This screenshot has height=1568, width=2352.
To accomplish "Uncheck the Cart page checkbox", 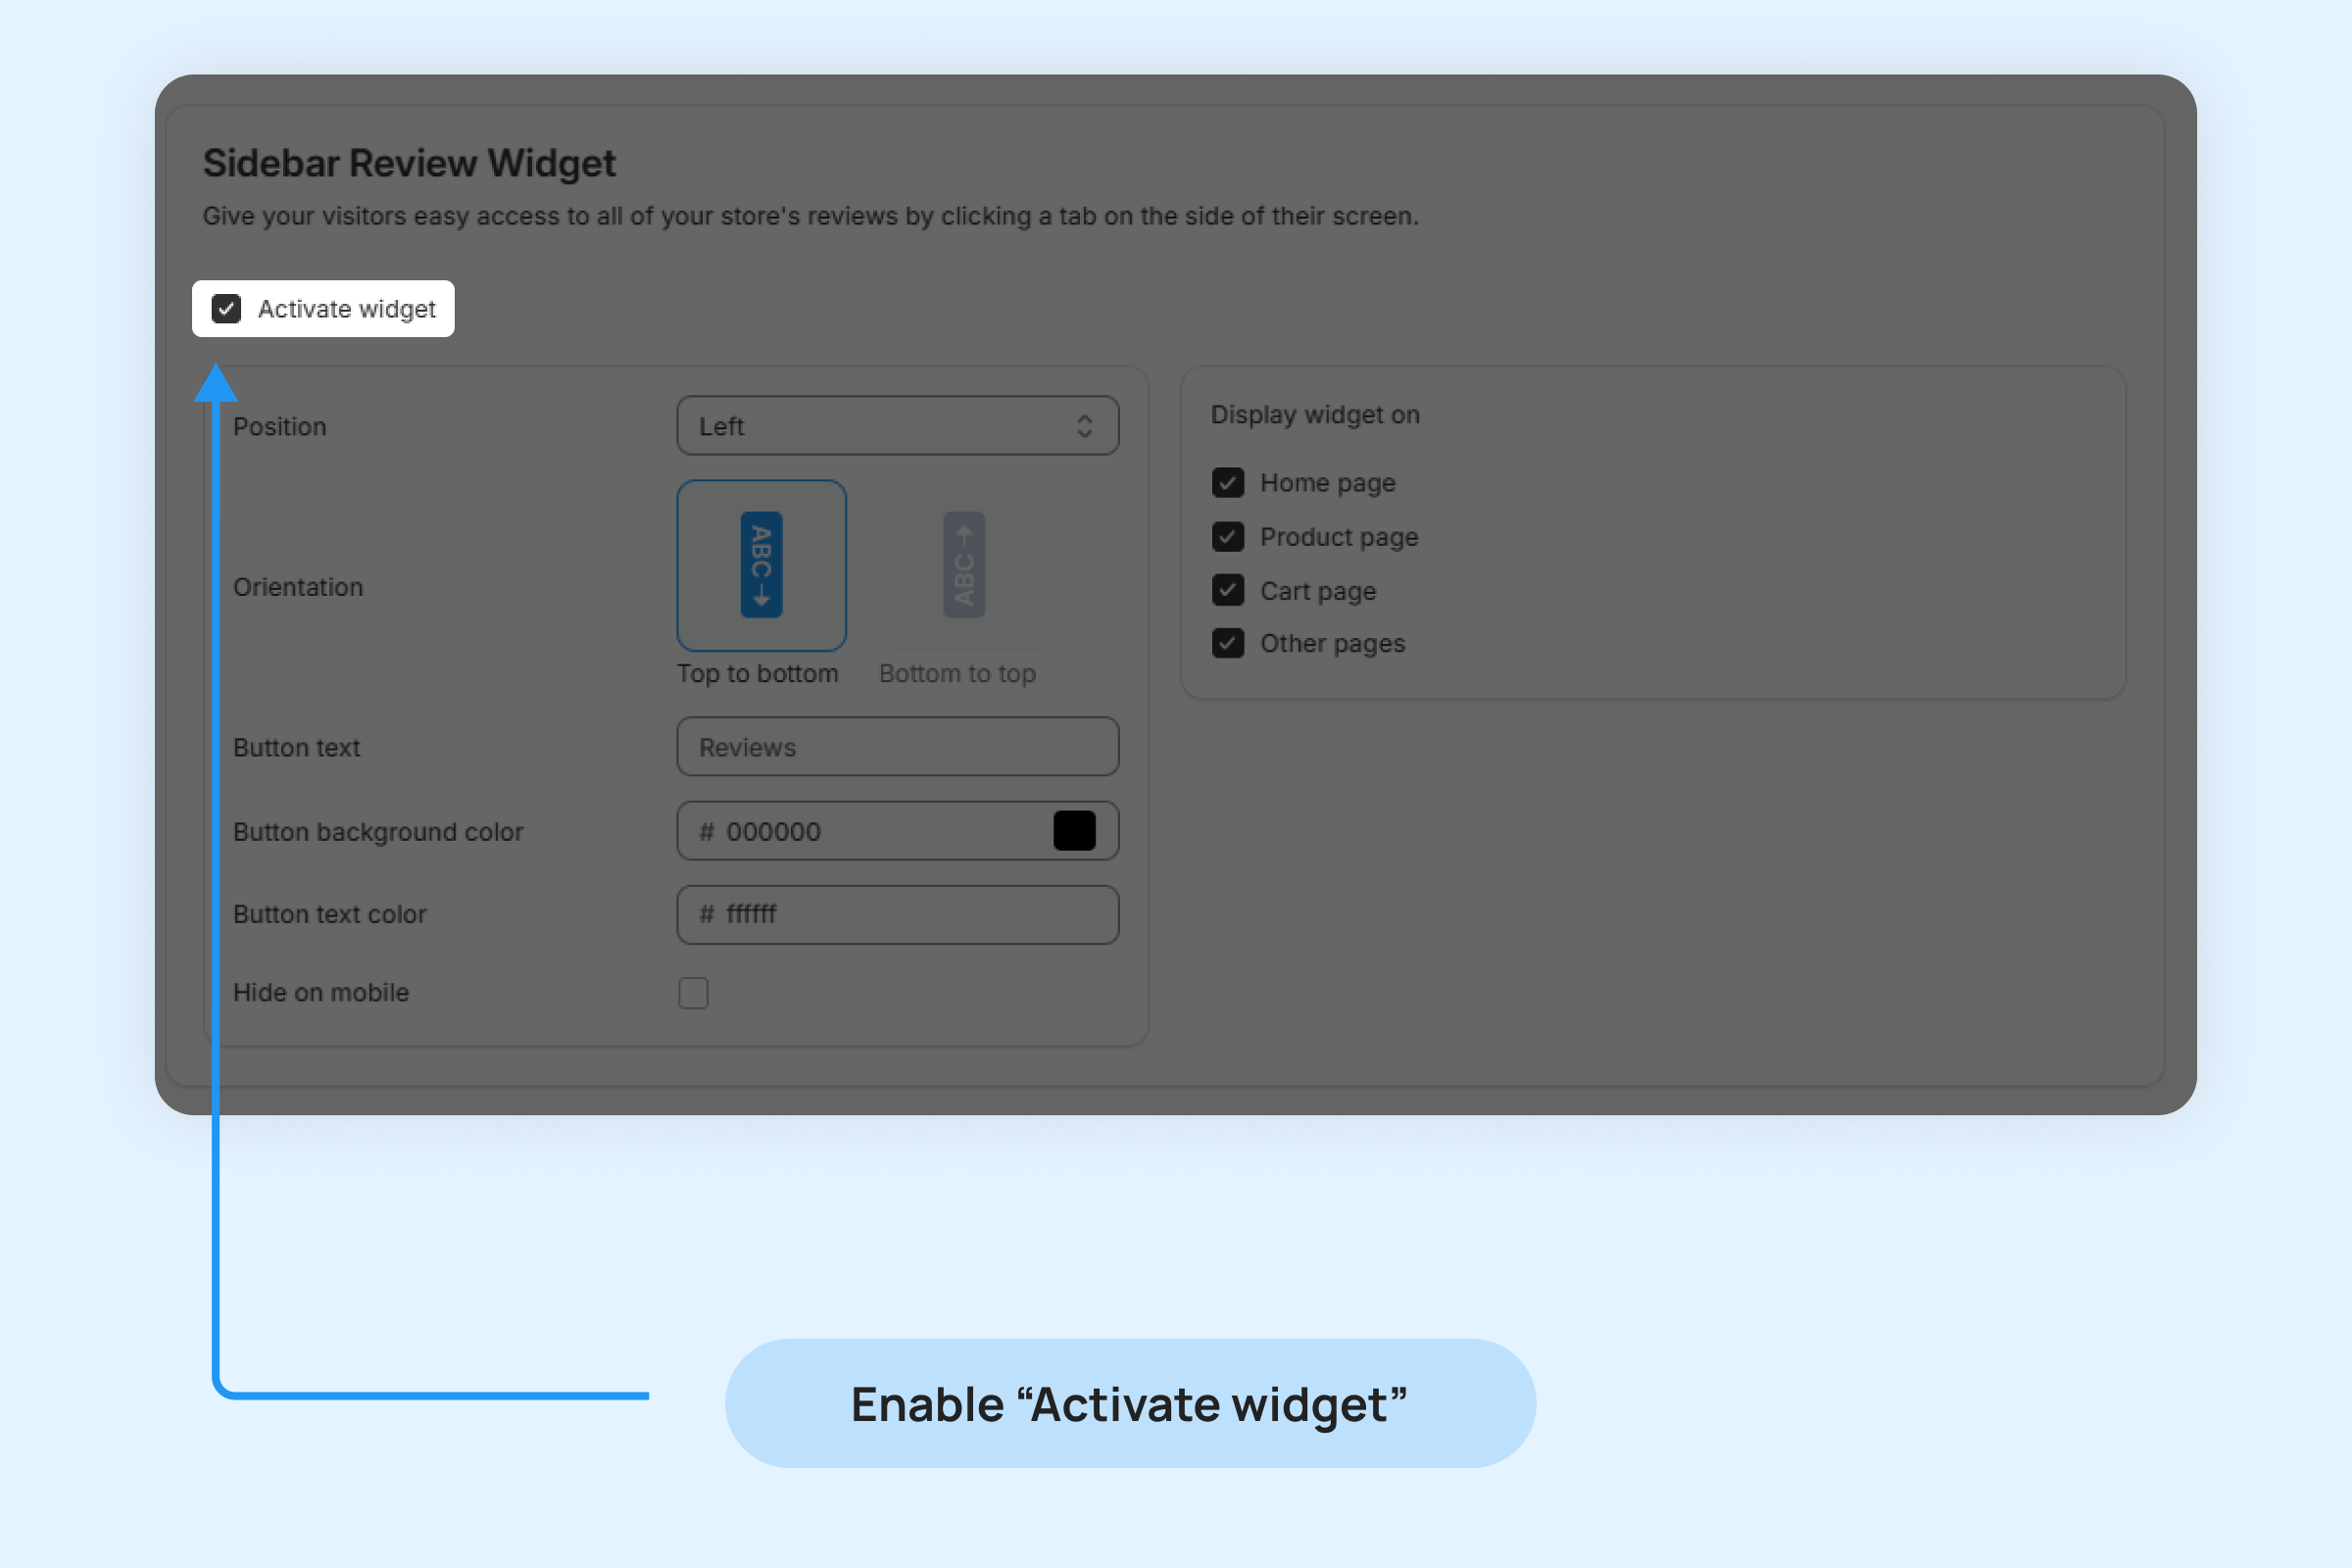I will pyautogui.click(x=1228, y=590).
